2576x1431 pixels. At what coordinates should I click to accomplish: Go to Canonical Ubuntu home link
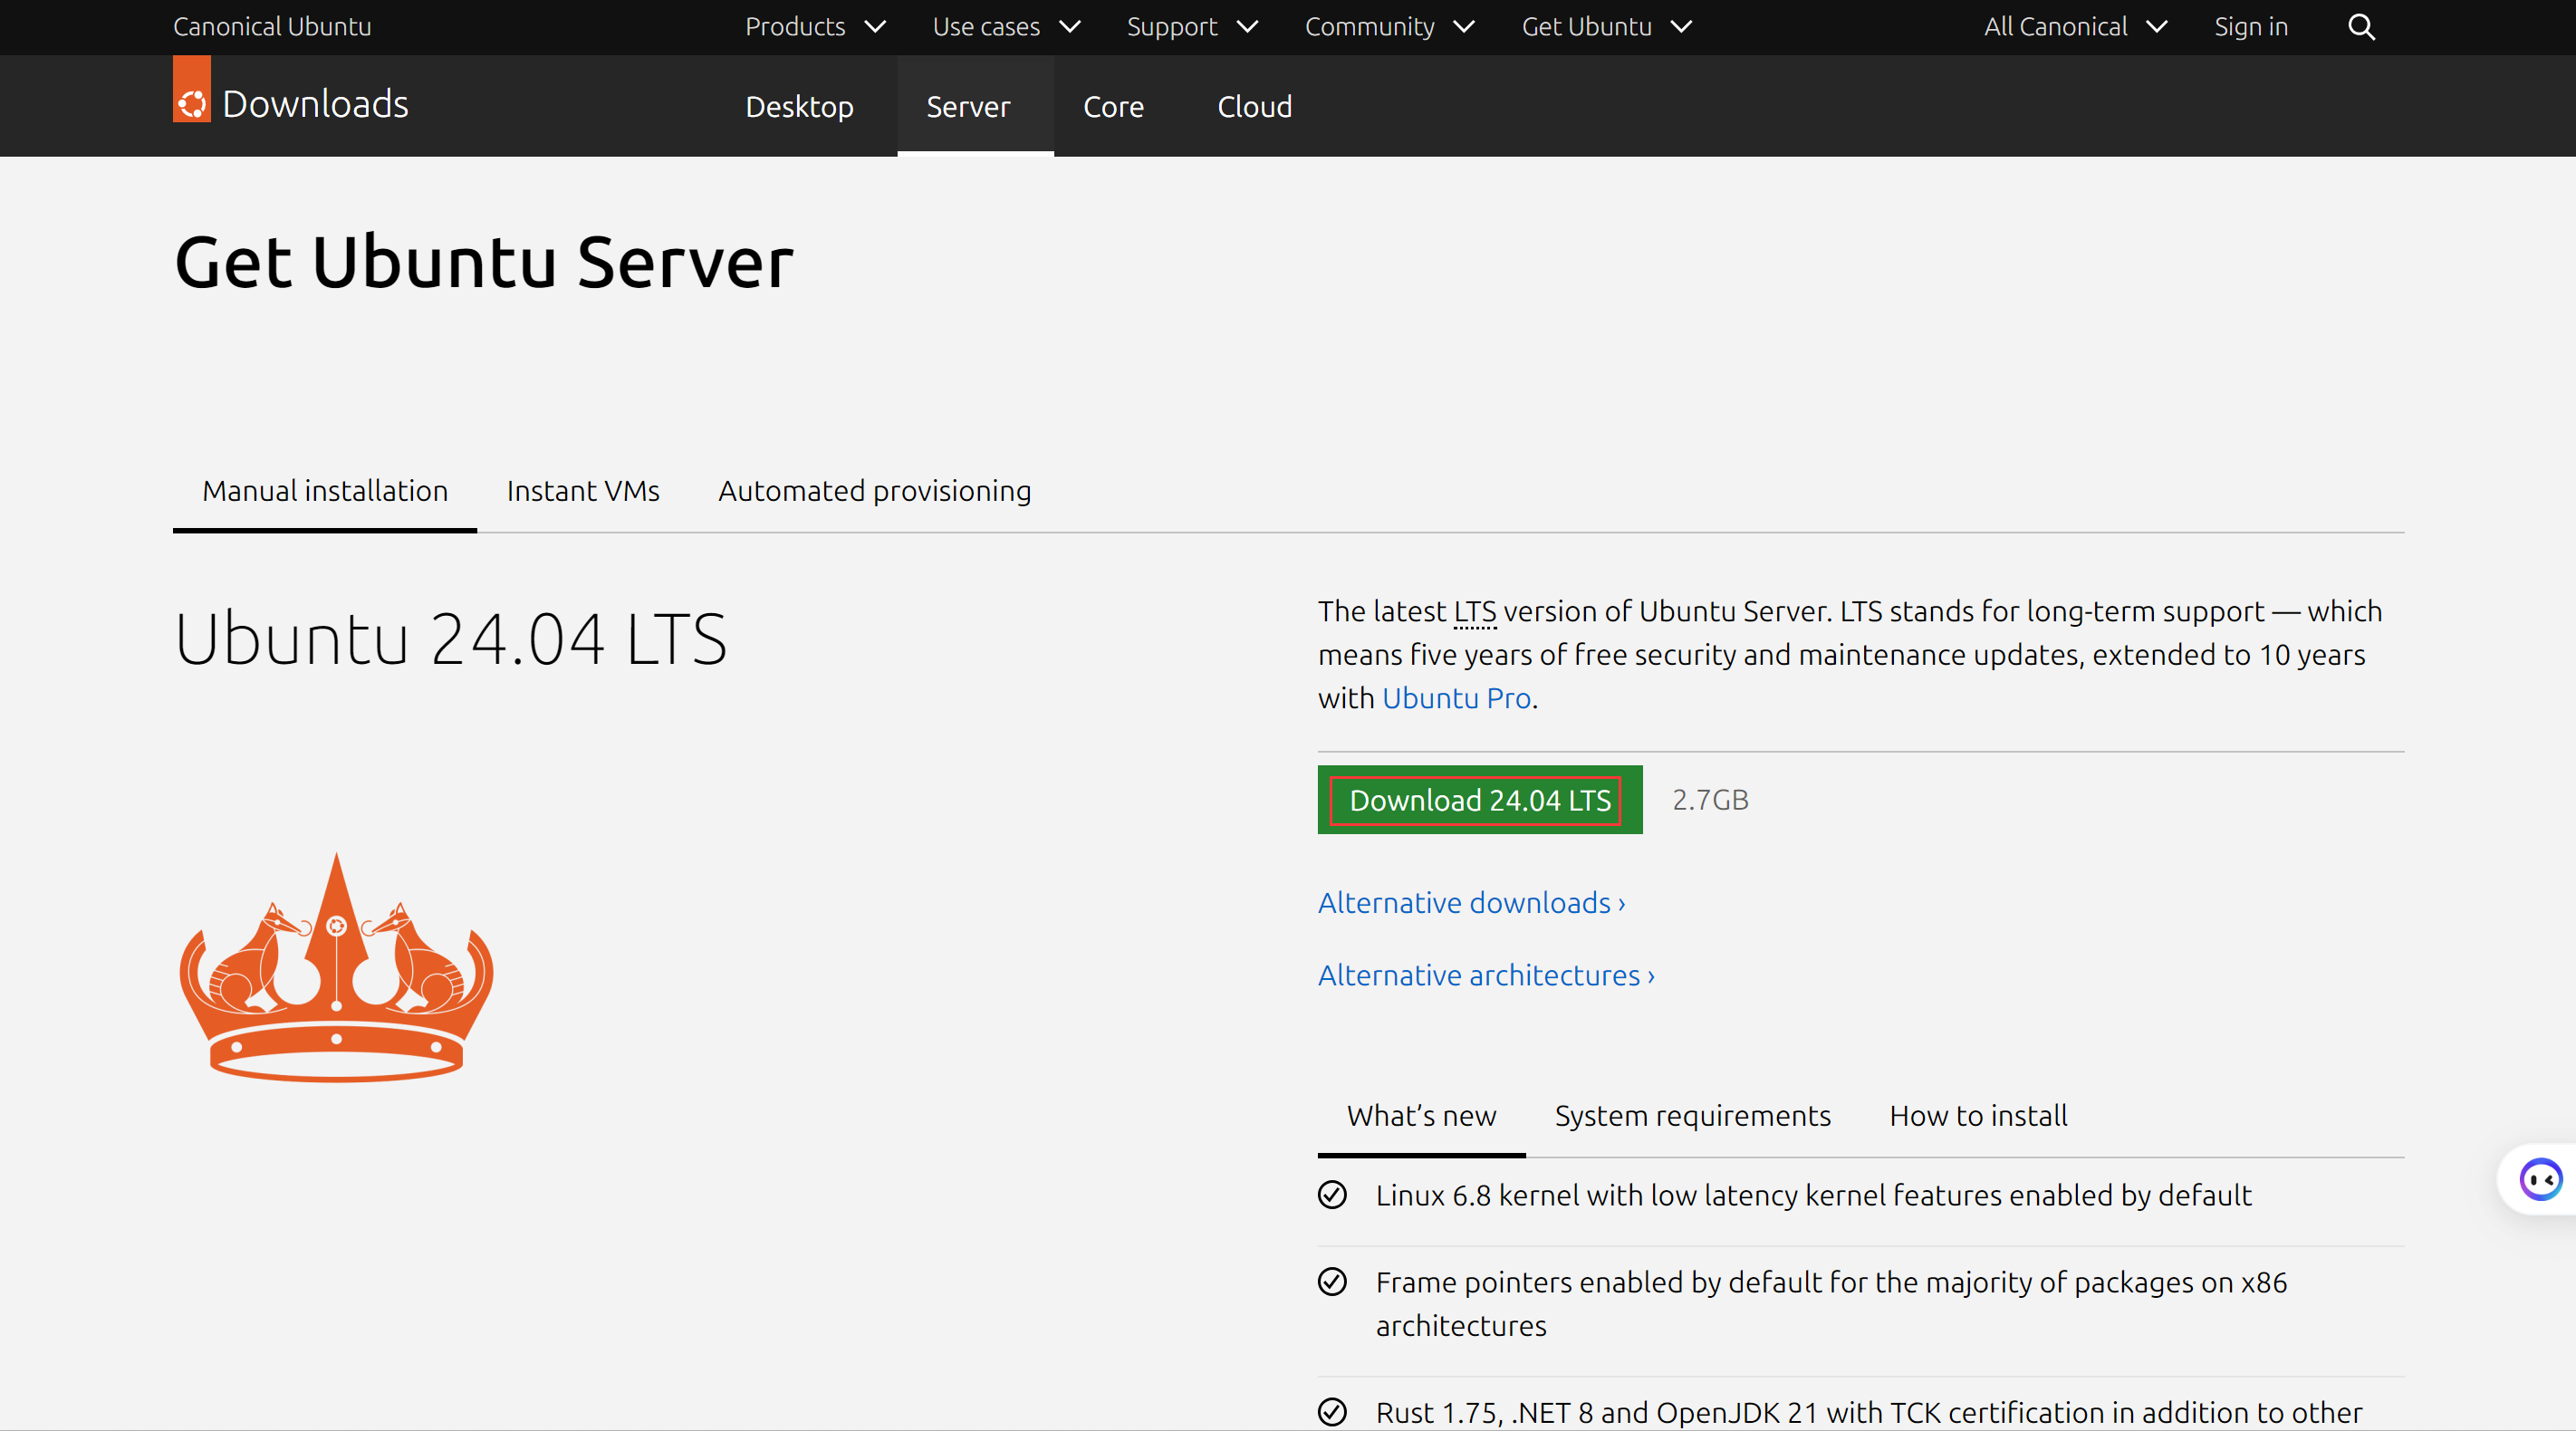[x=272, y=27]
